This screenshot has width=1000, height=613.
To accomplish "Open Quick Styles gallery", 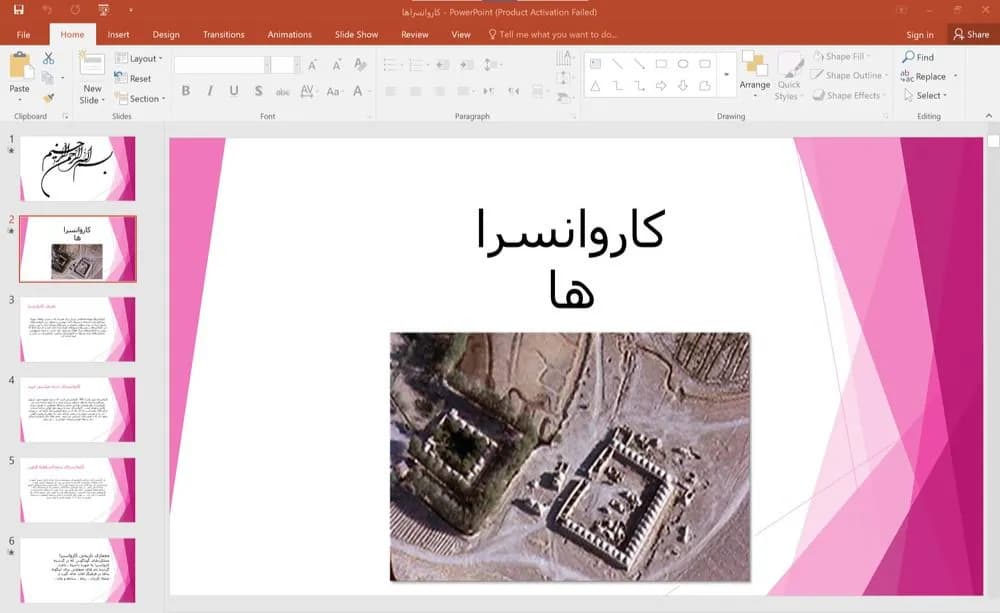I will coord(790,77).
